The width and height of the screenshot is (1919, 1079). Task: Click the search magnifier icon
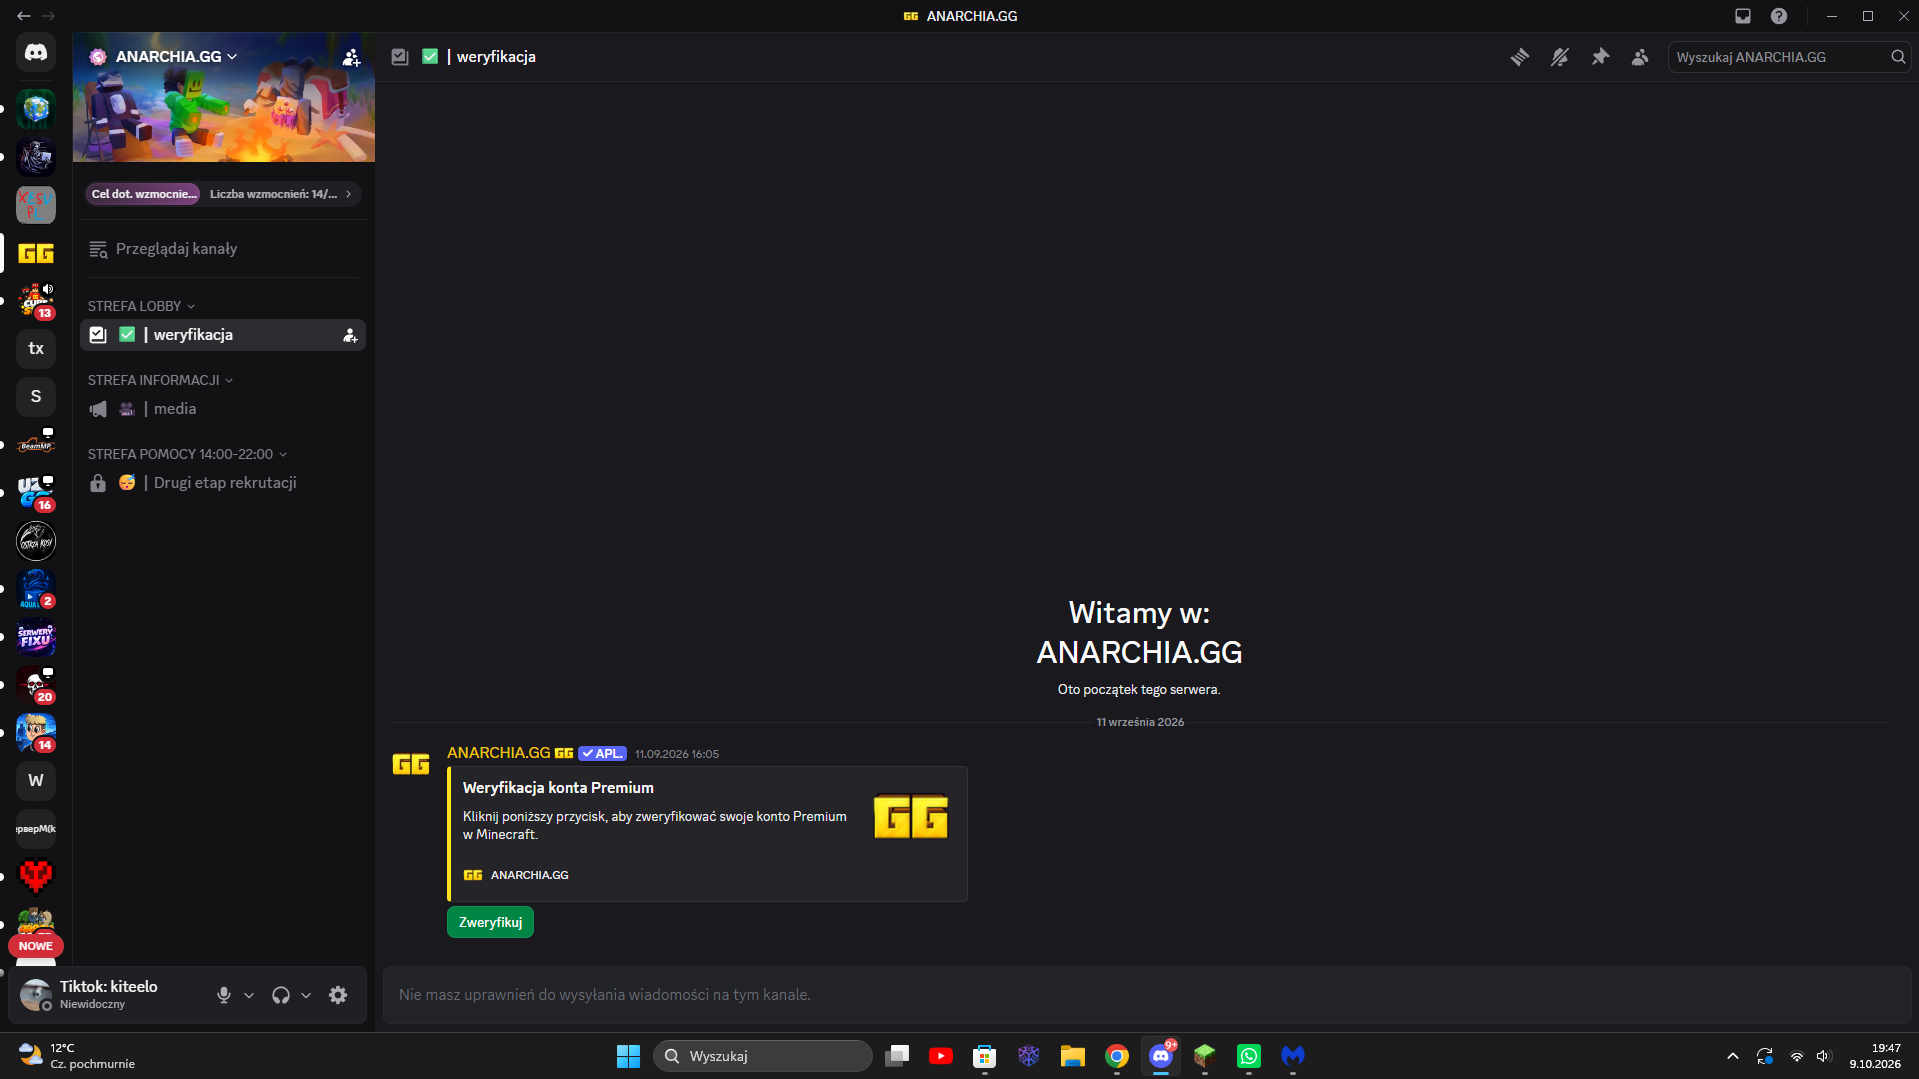1897,57
